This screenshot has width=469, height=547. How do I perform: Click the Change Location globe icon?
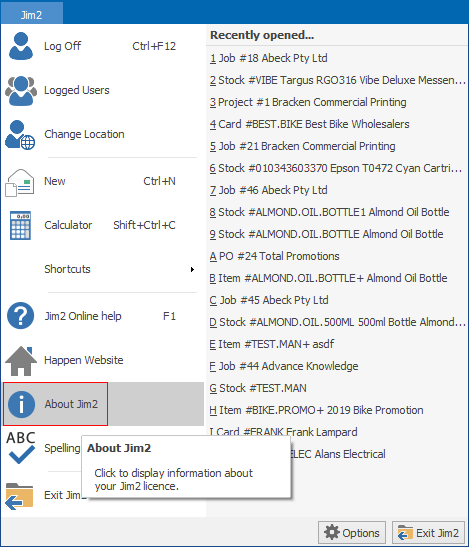click(x=20, y=135)
